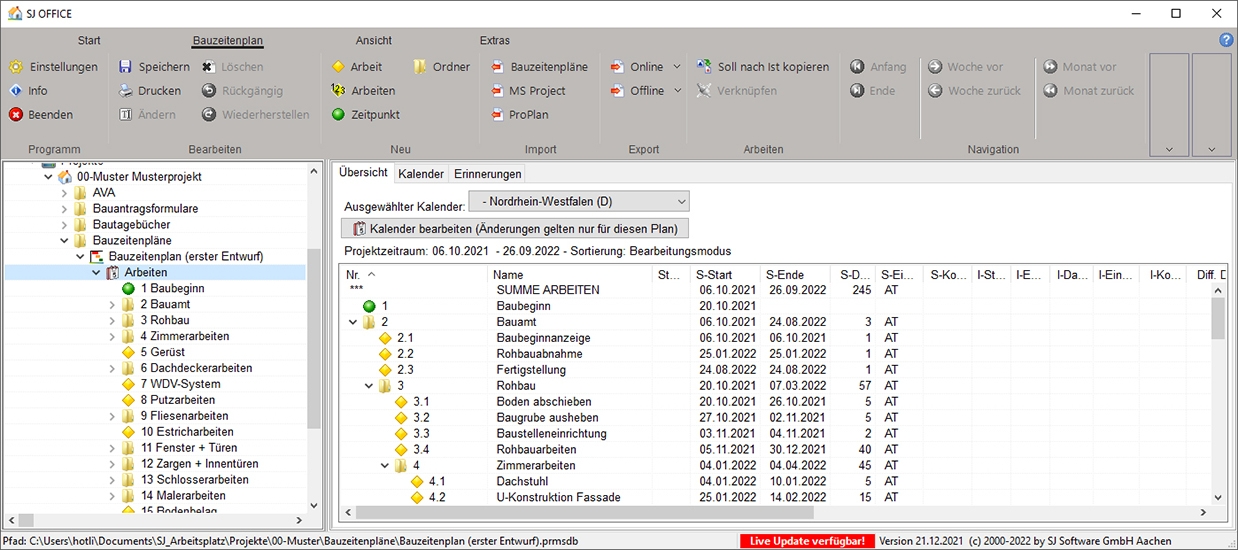Open the help question mark icon
Viewport: 1238px width, 550px height.
point(1226,40)
